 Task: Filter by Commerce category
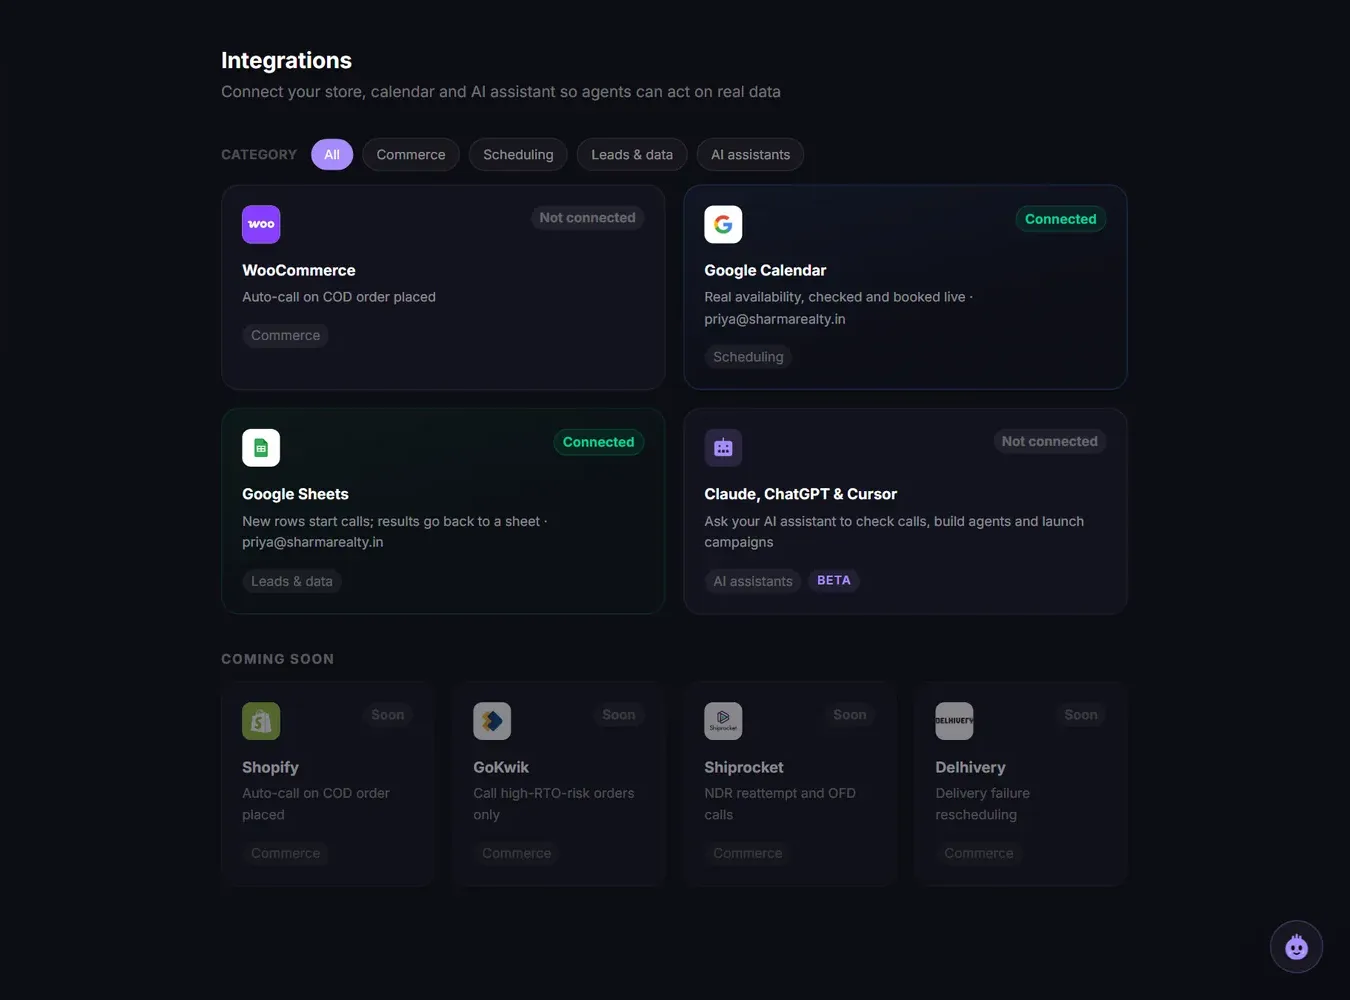tap(411, 154)
